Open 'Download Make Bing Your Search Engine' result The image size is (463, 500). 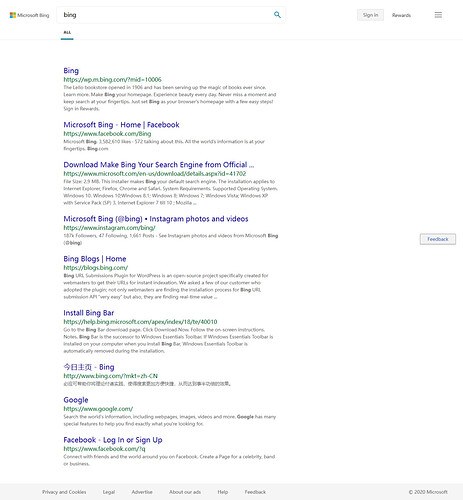(x=159, y=165)
